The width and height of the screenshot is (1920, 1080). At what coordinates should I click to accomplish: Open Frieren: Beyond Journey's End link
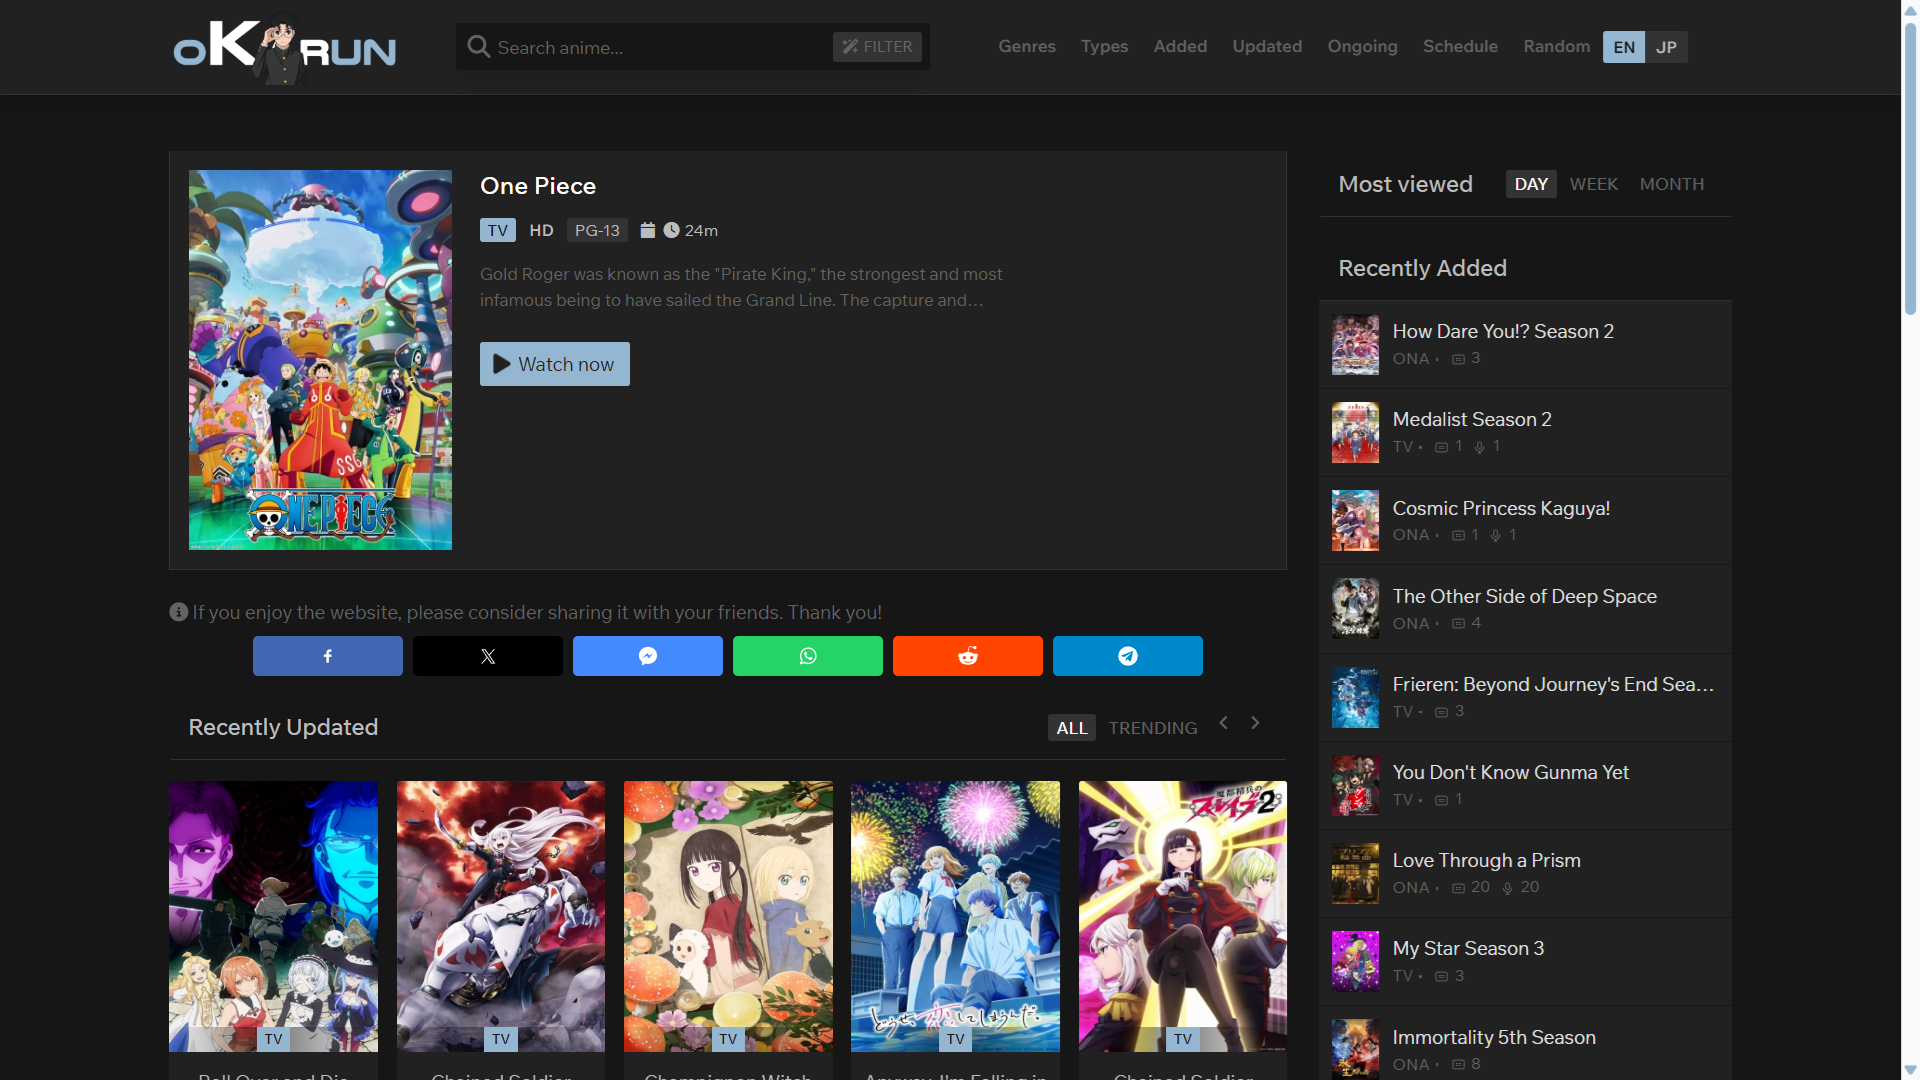[1553, 684]
